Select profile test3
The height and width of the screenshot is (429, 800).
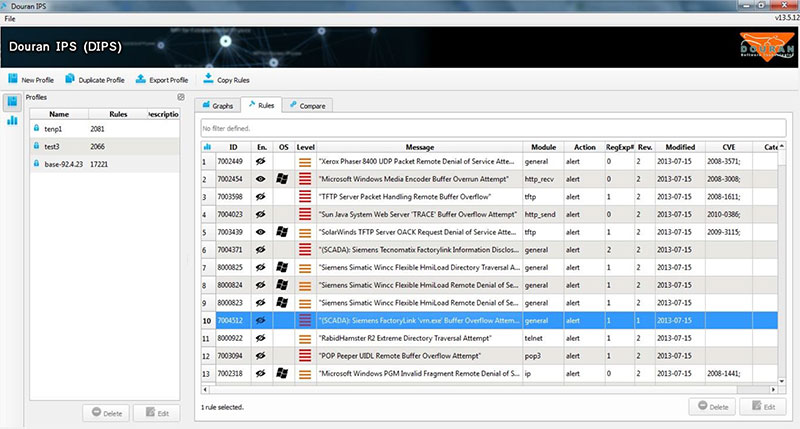point(105,146)
